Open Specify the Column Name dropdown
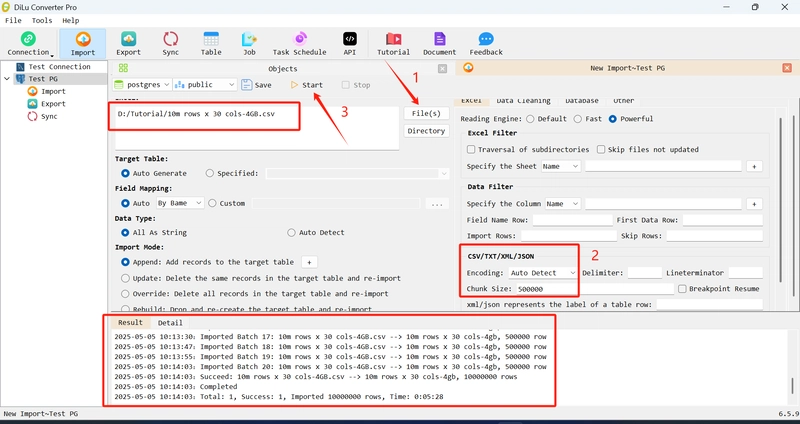800x424 pixels. click(x=563, y=204)
